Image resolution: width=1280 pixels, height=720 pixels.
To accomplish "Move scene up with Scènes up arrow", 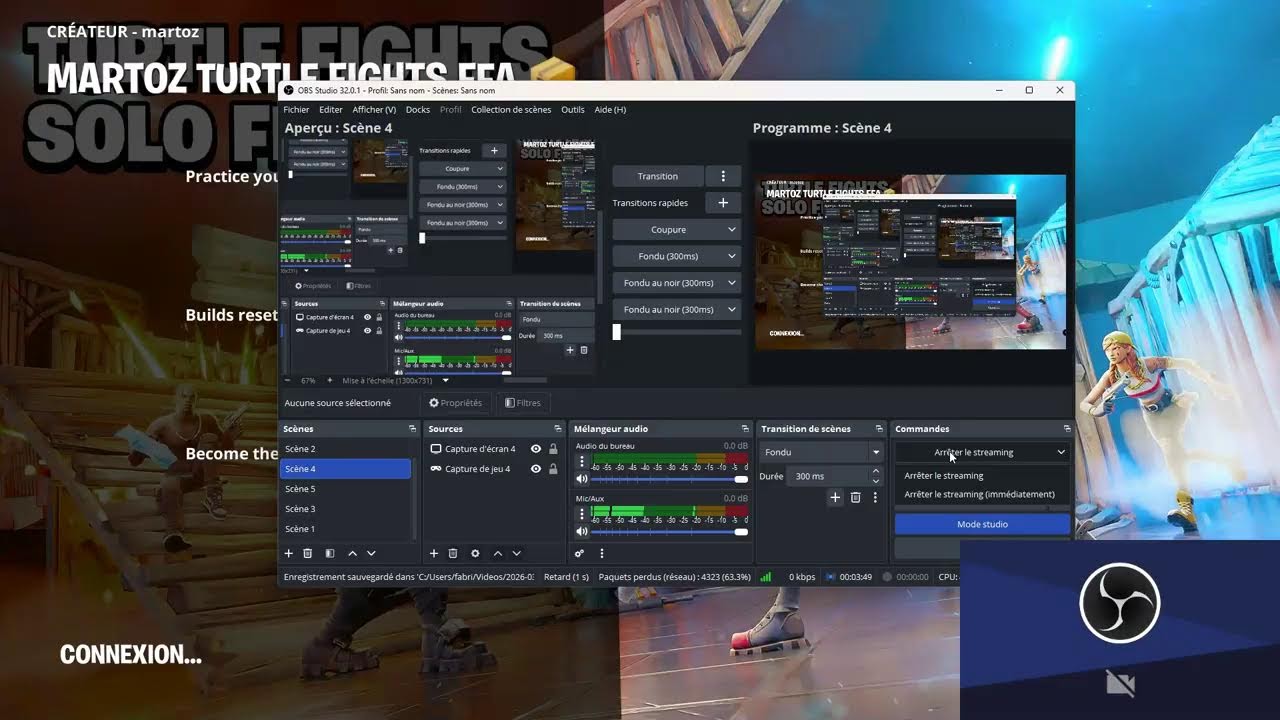I will pyautogui.click(x=352, y=553).
